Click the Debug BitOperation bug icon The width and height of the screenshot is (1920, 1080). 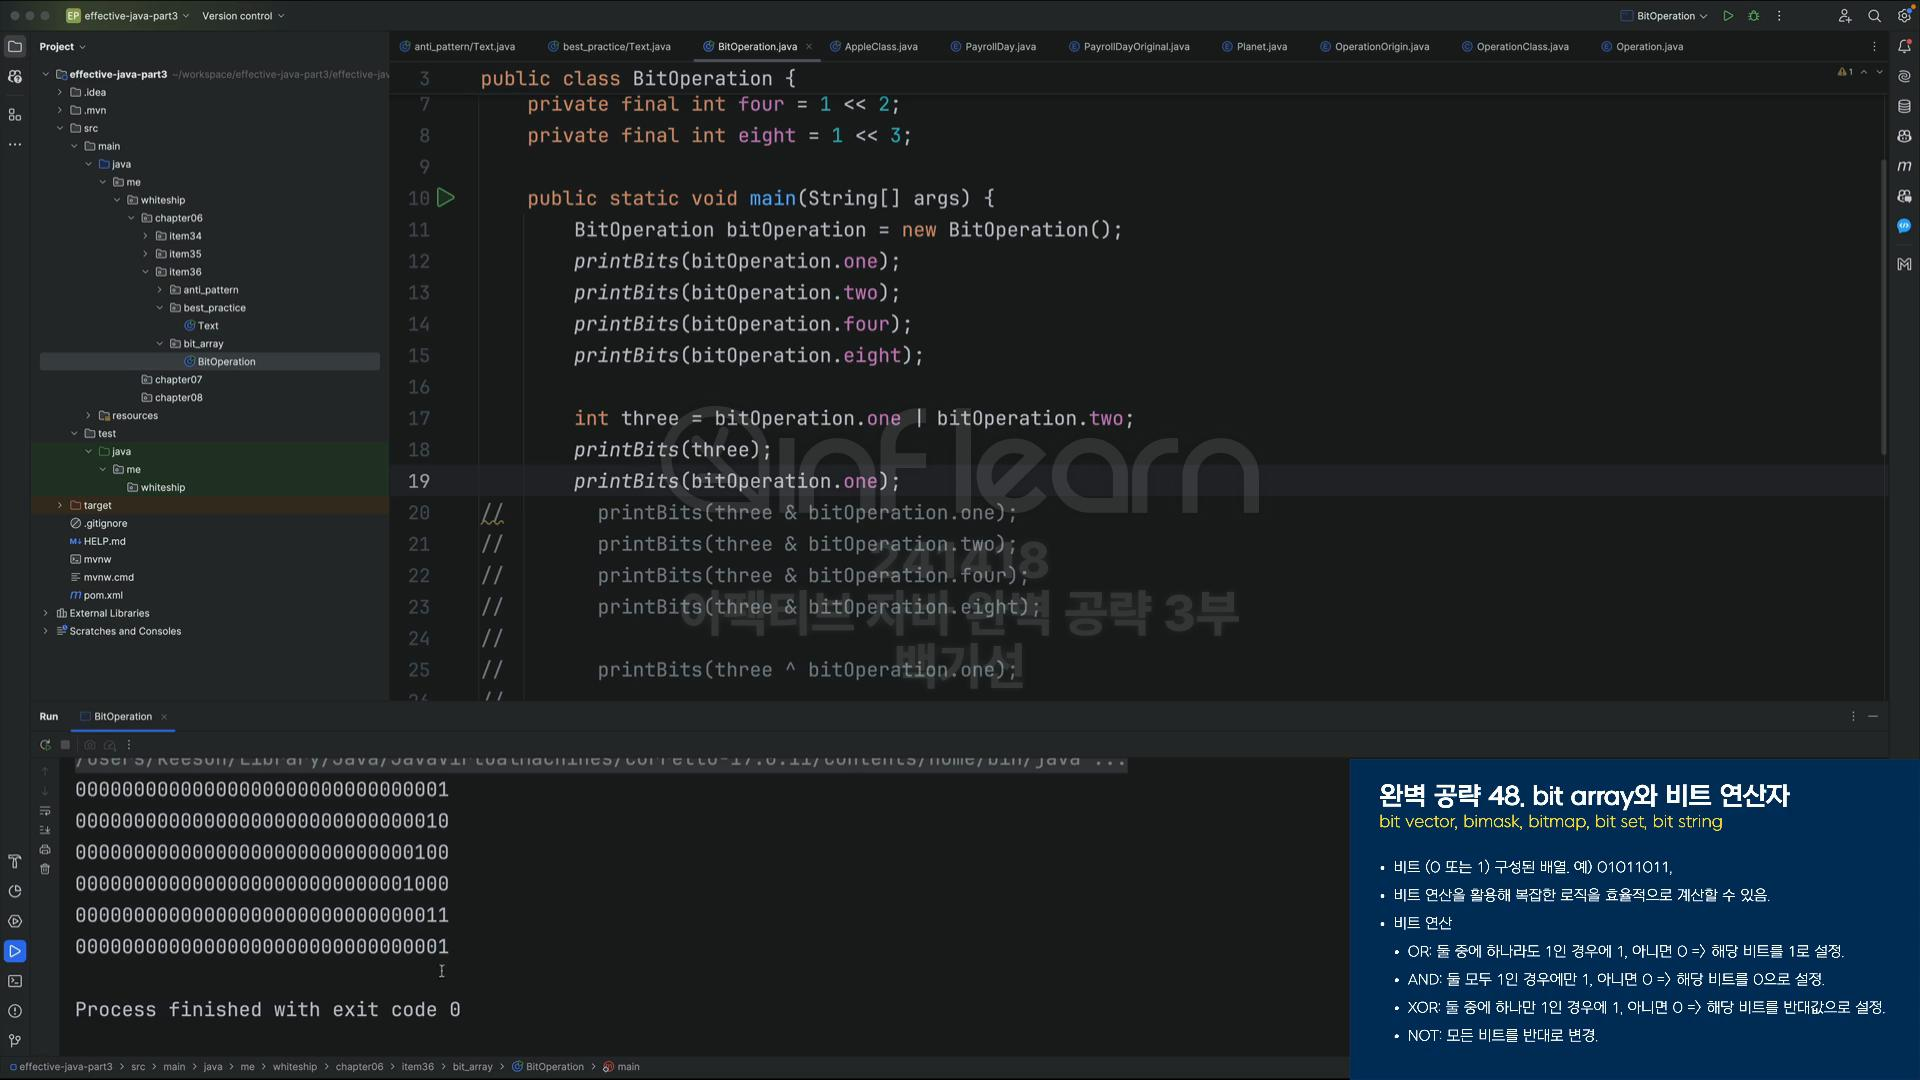[1753, 16]
